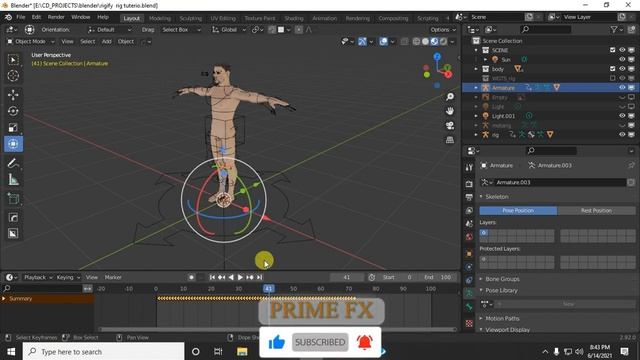Toggle auto keying record button
This screenshot has height=360, width=640.
coord(191,277)
